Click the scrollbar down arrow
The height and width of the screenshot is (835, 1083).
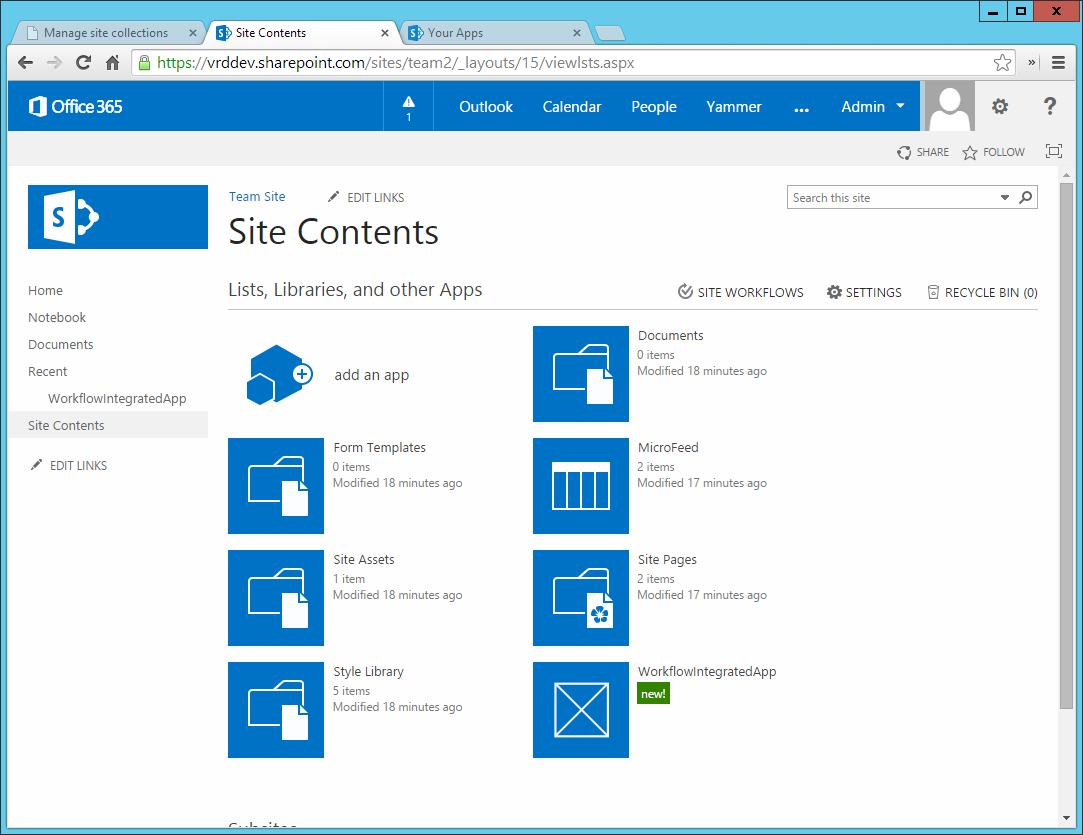(1066, 818)
